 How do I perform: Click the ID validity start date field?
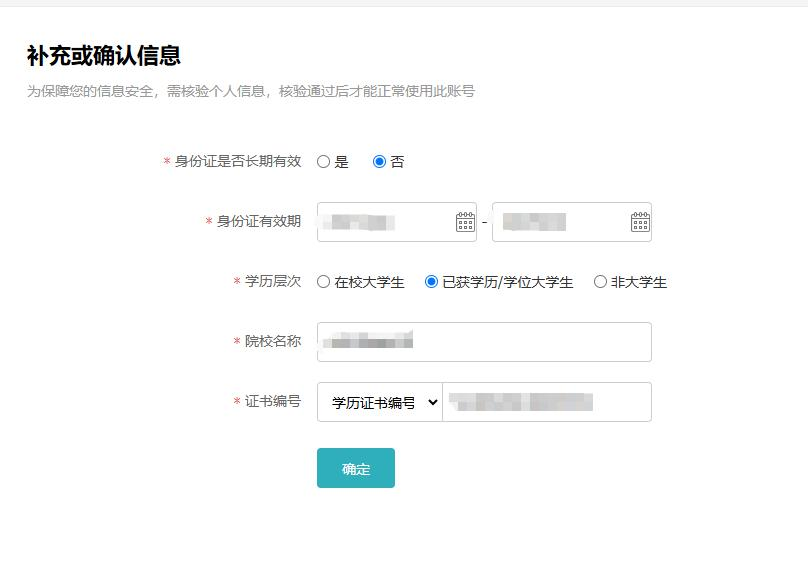(397, 222)
